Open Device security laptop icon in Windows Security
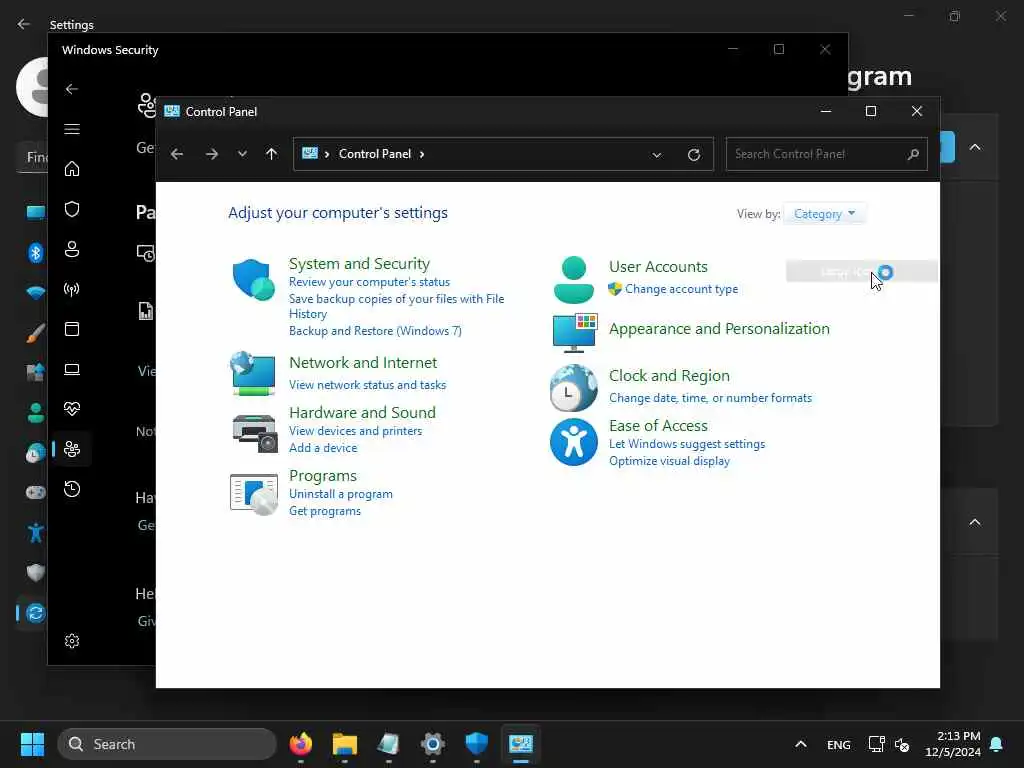Screen dimensions: 1024x768 (72, 369)
